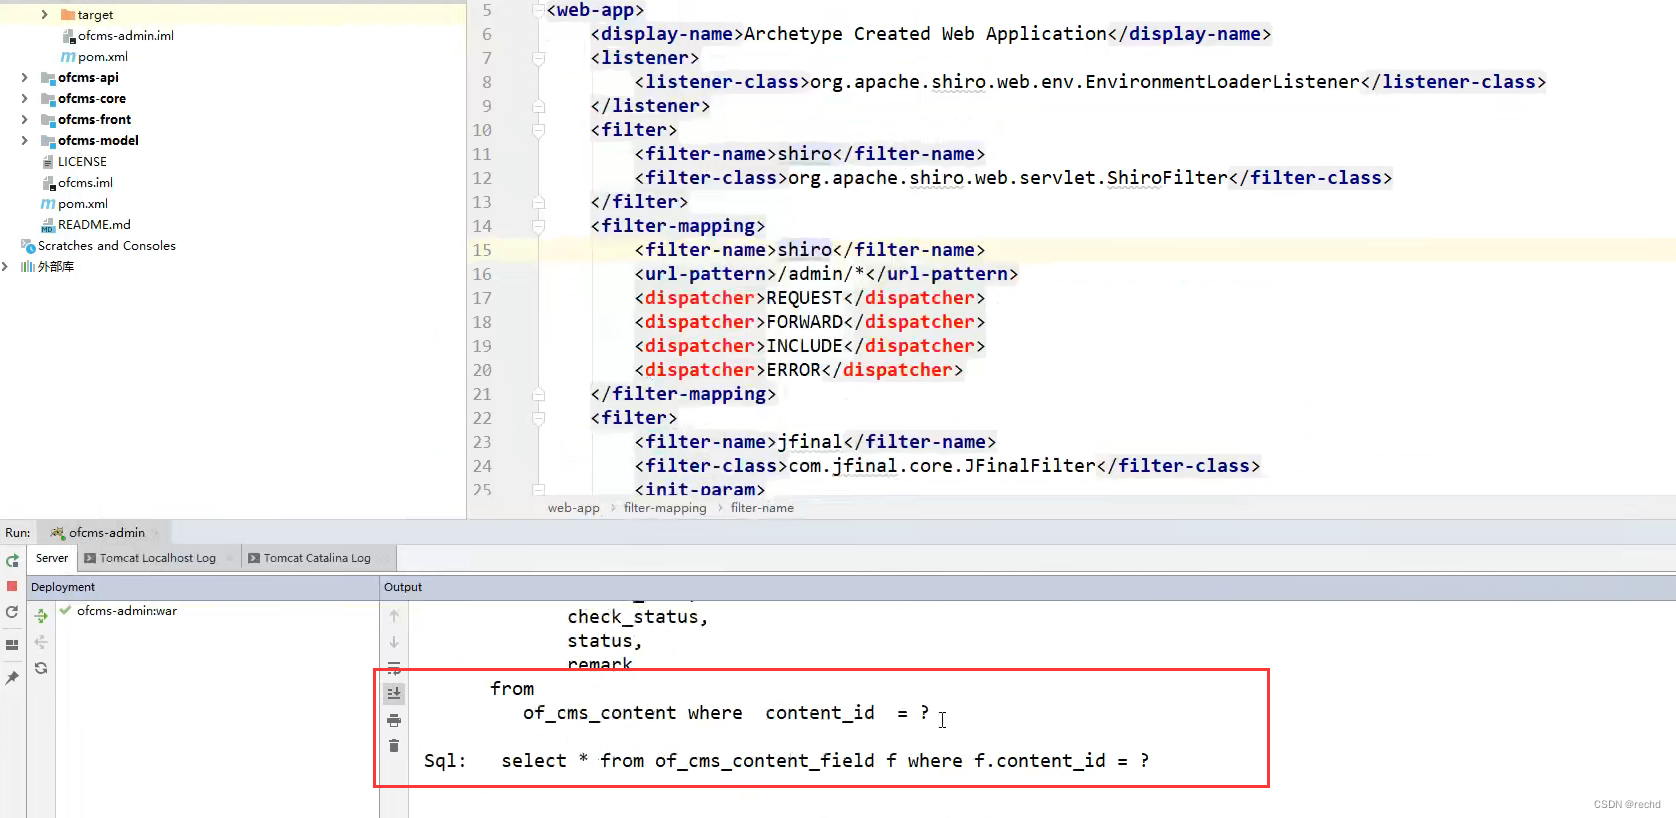Open the Tomcat Catalina Log tab
The height and width of the screenshot is (818, 1676).
[x=317, y=558]
